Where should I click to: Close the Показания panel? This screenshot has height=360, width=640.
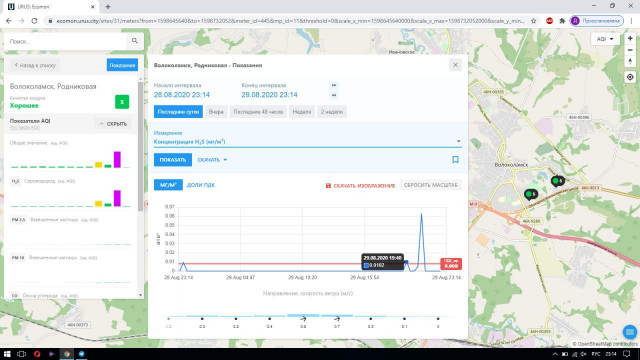[x=456, y=65]
